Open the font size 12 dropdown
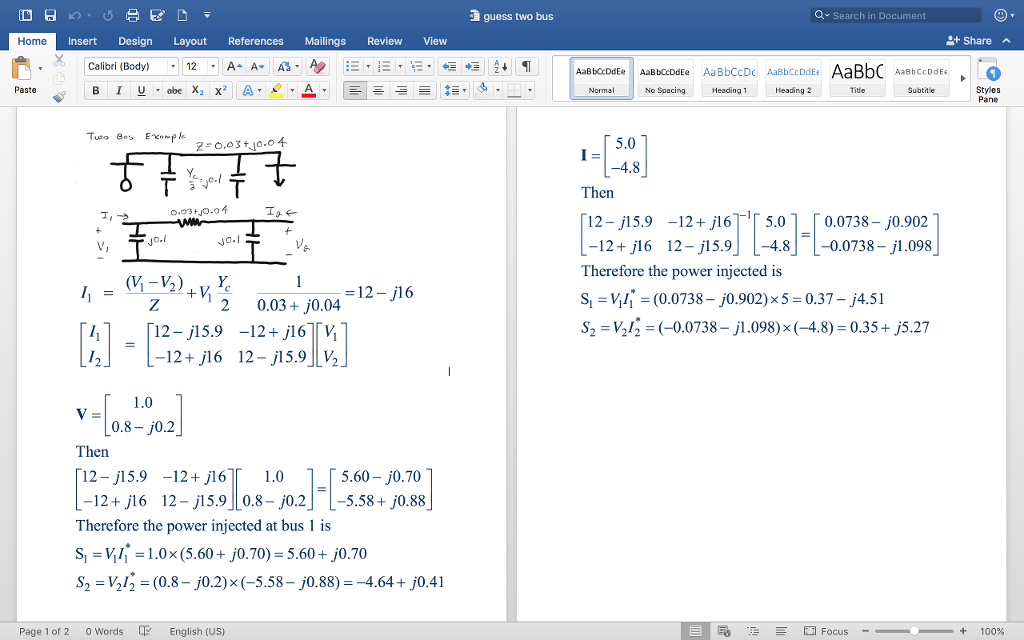Viewport: 1024px width, 640px height. pyautogui.click(x=212, y=66)
